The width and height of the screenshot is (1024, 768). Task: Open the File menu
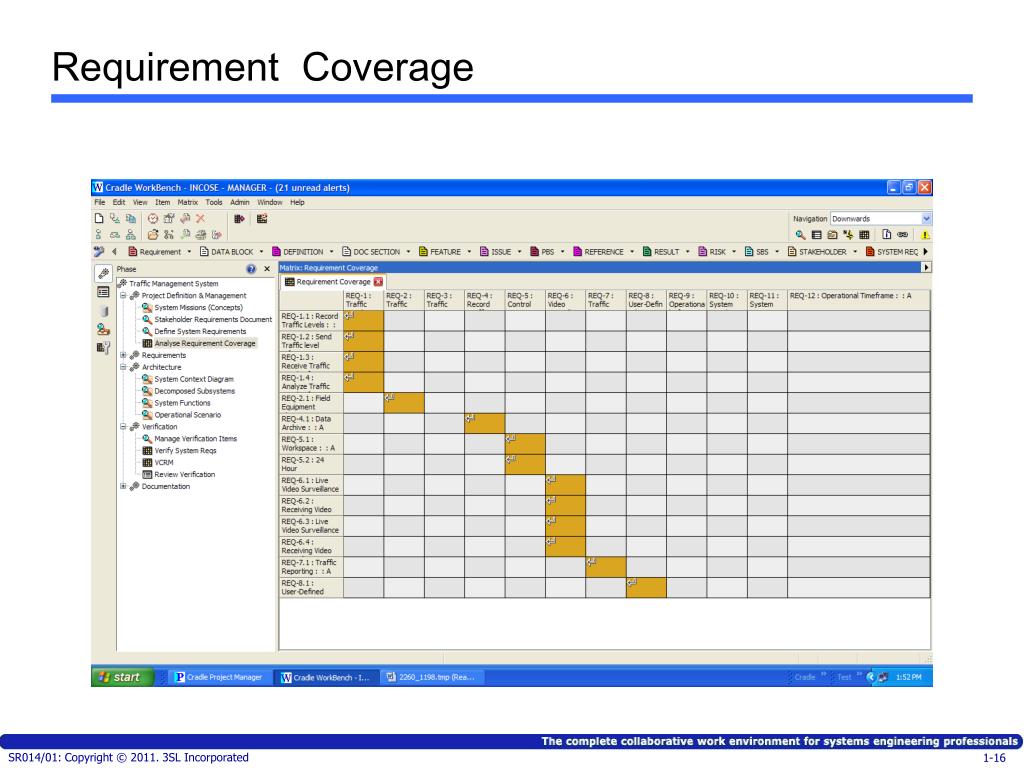[x=99, y=202]
